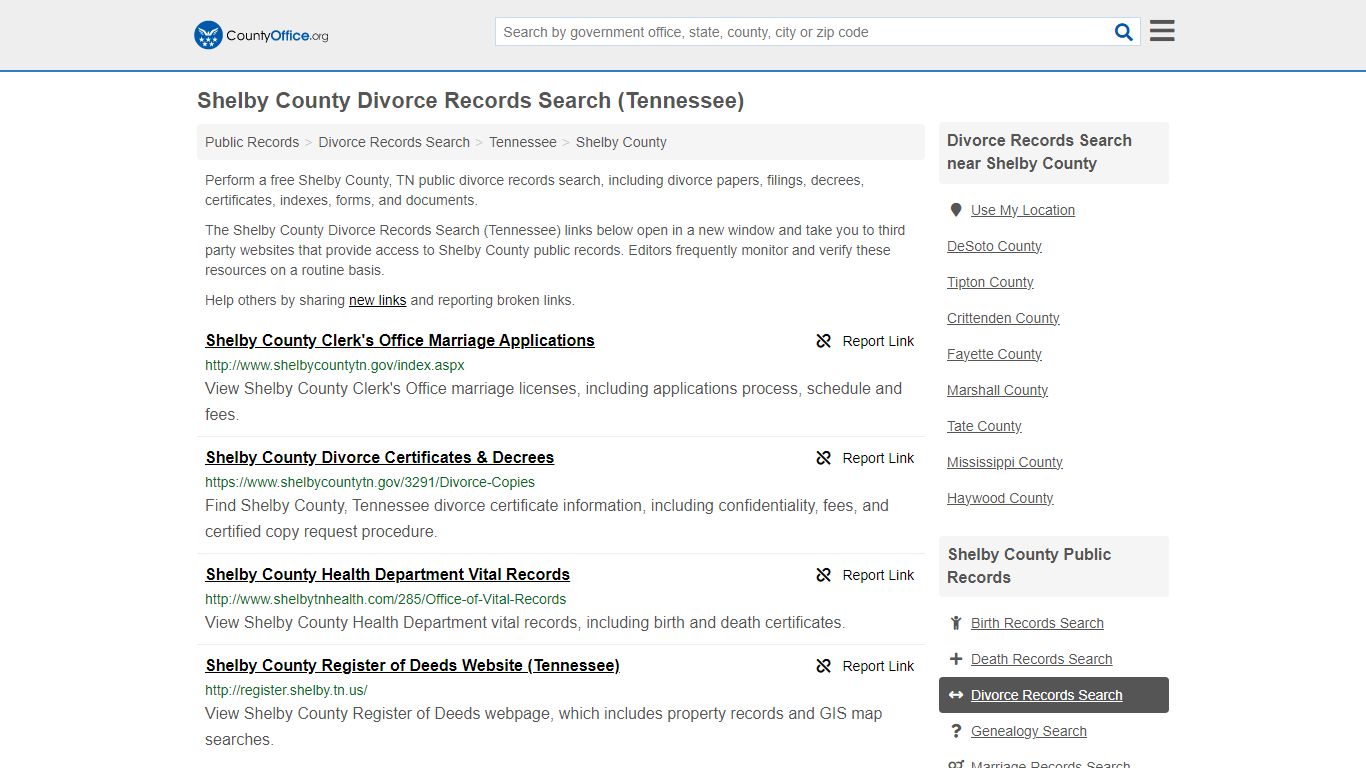The width and height of the screenshot is (1366, 768).
Task: Open the hamburger menu icon
Action: click(1162, 31)
